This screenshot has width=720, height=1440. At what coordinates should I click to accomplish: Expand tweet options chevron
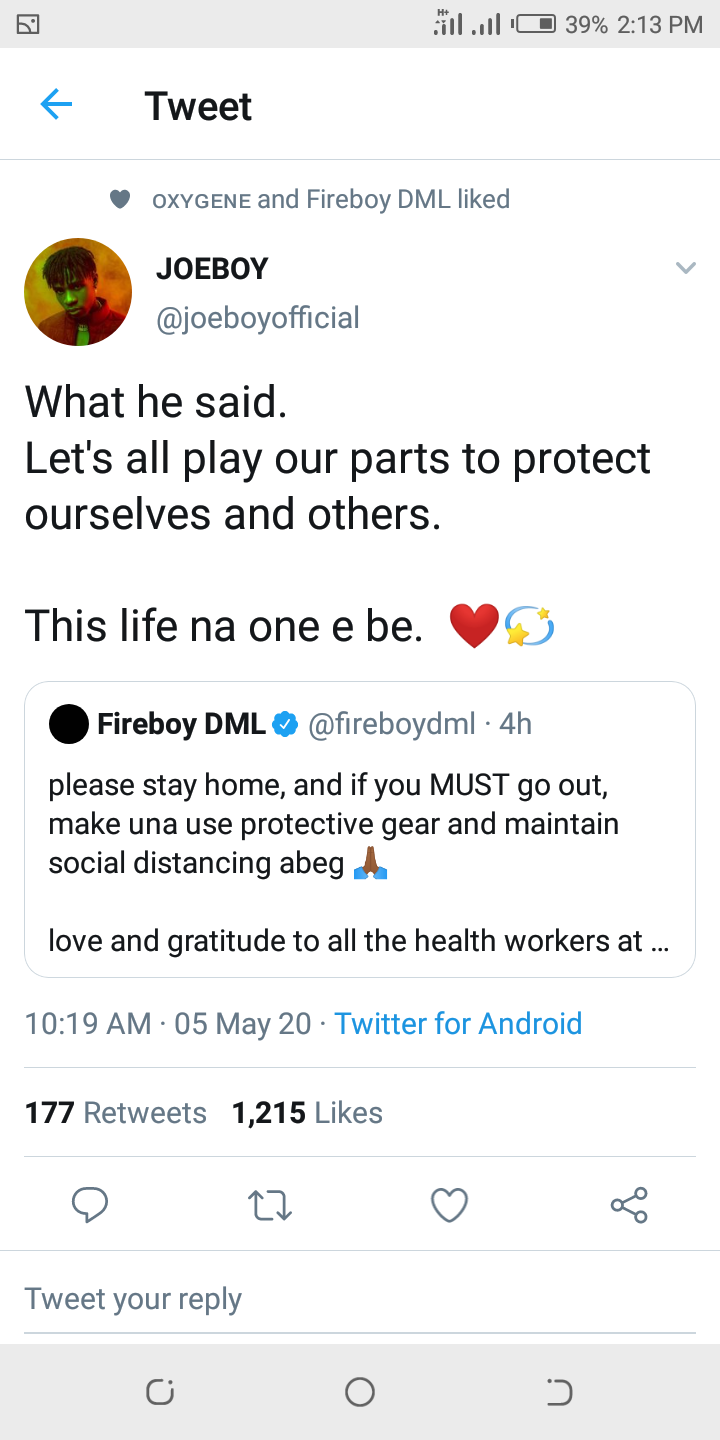pyautogui.click(x=685, y=268)
